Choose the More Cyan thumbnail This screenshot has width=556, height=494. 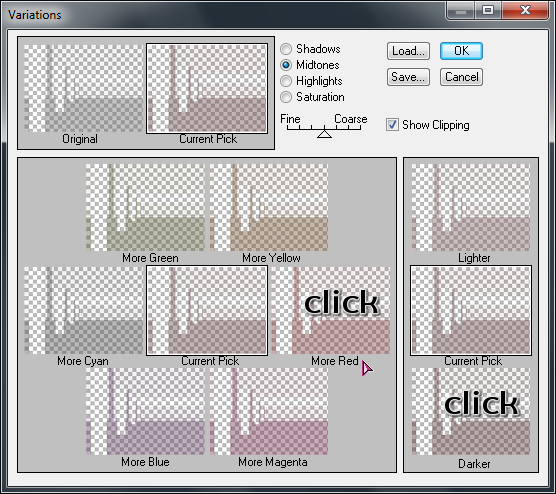[84, 310]
